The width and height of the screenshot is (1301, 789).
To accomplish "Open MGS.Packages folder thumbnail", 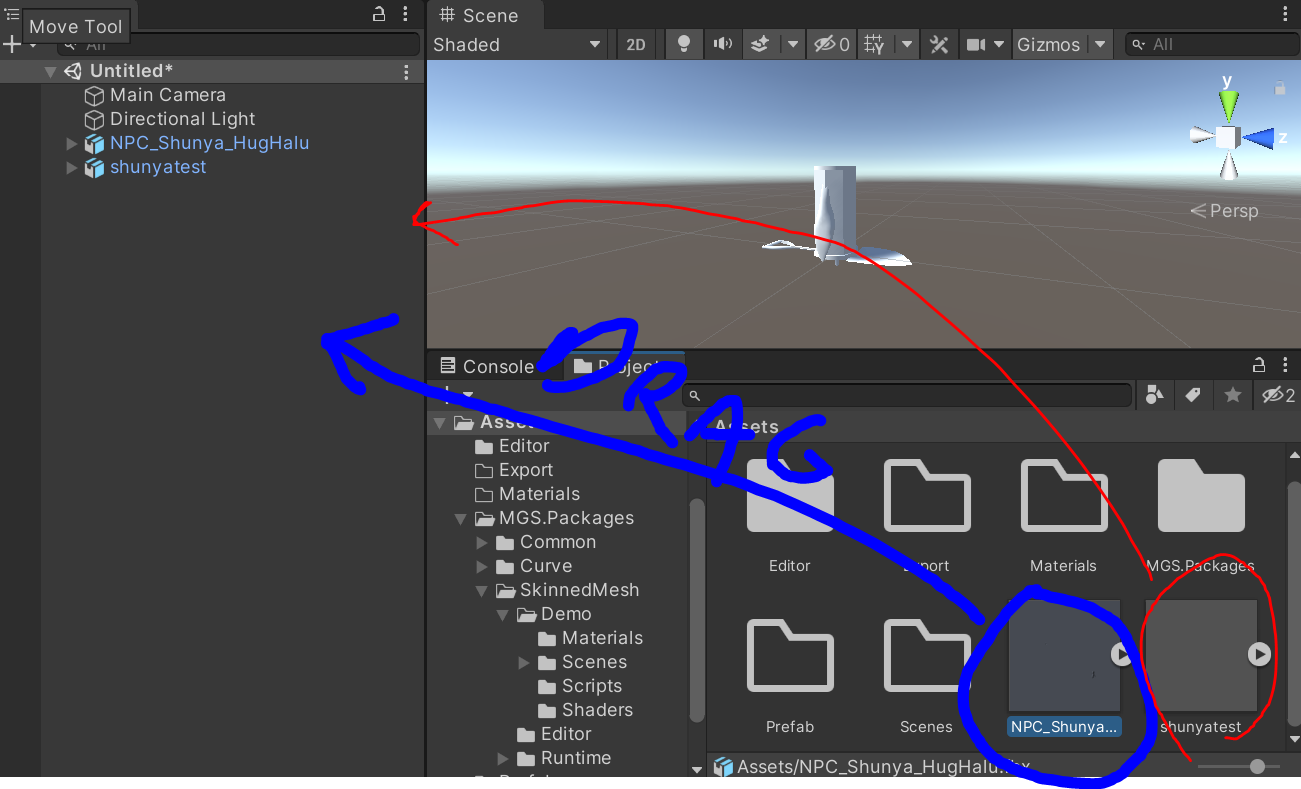I will [1201, 496].
